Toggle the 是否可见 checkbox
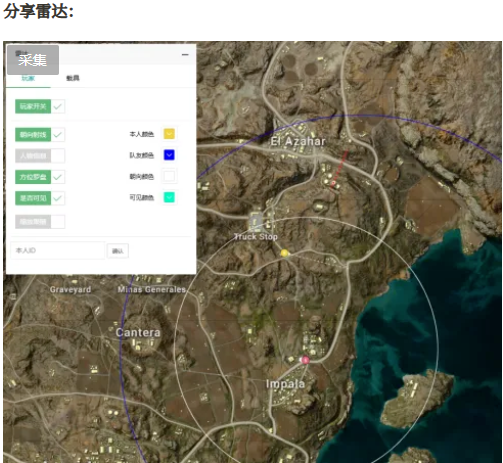 coord(58,198)
